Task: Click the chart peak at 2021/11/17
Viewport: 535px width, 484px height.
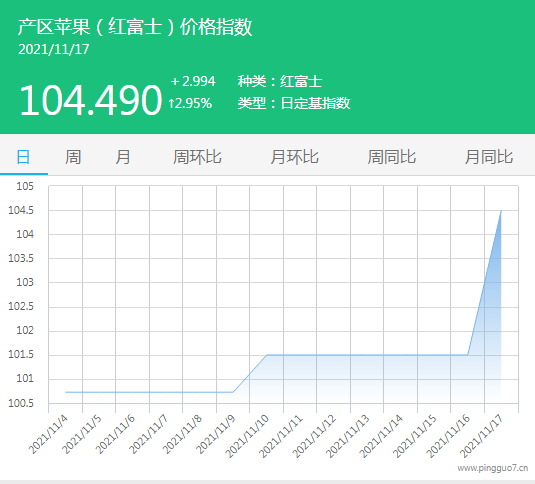Action: (x=501, y=211)
